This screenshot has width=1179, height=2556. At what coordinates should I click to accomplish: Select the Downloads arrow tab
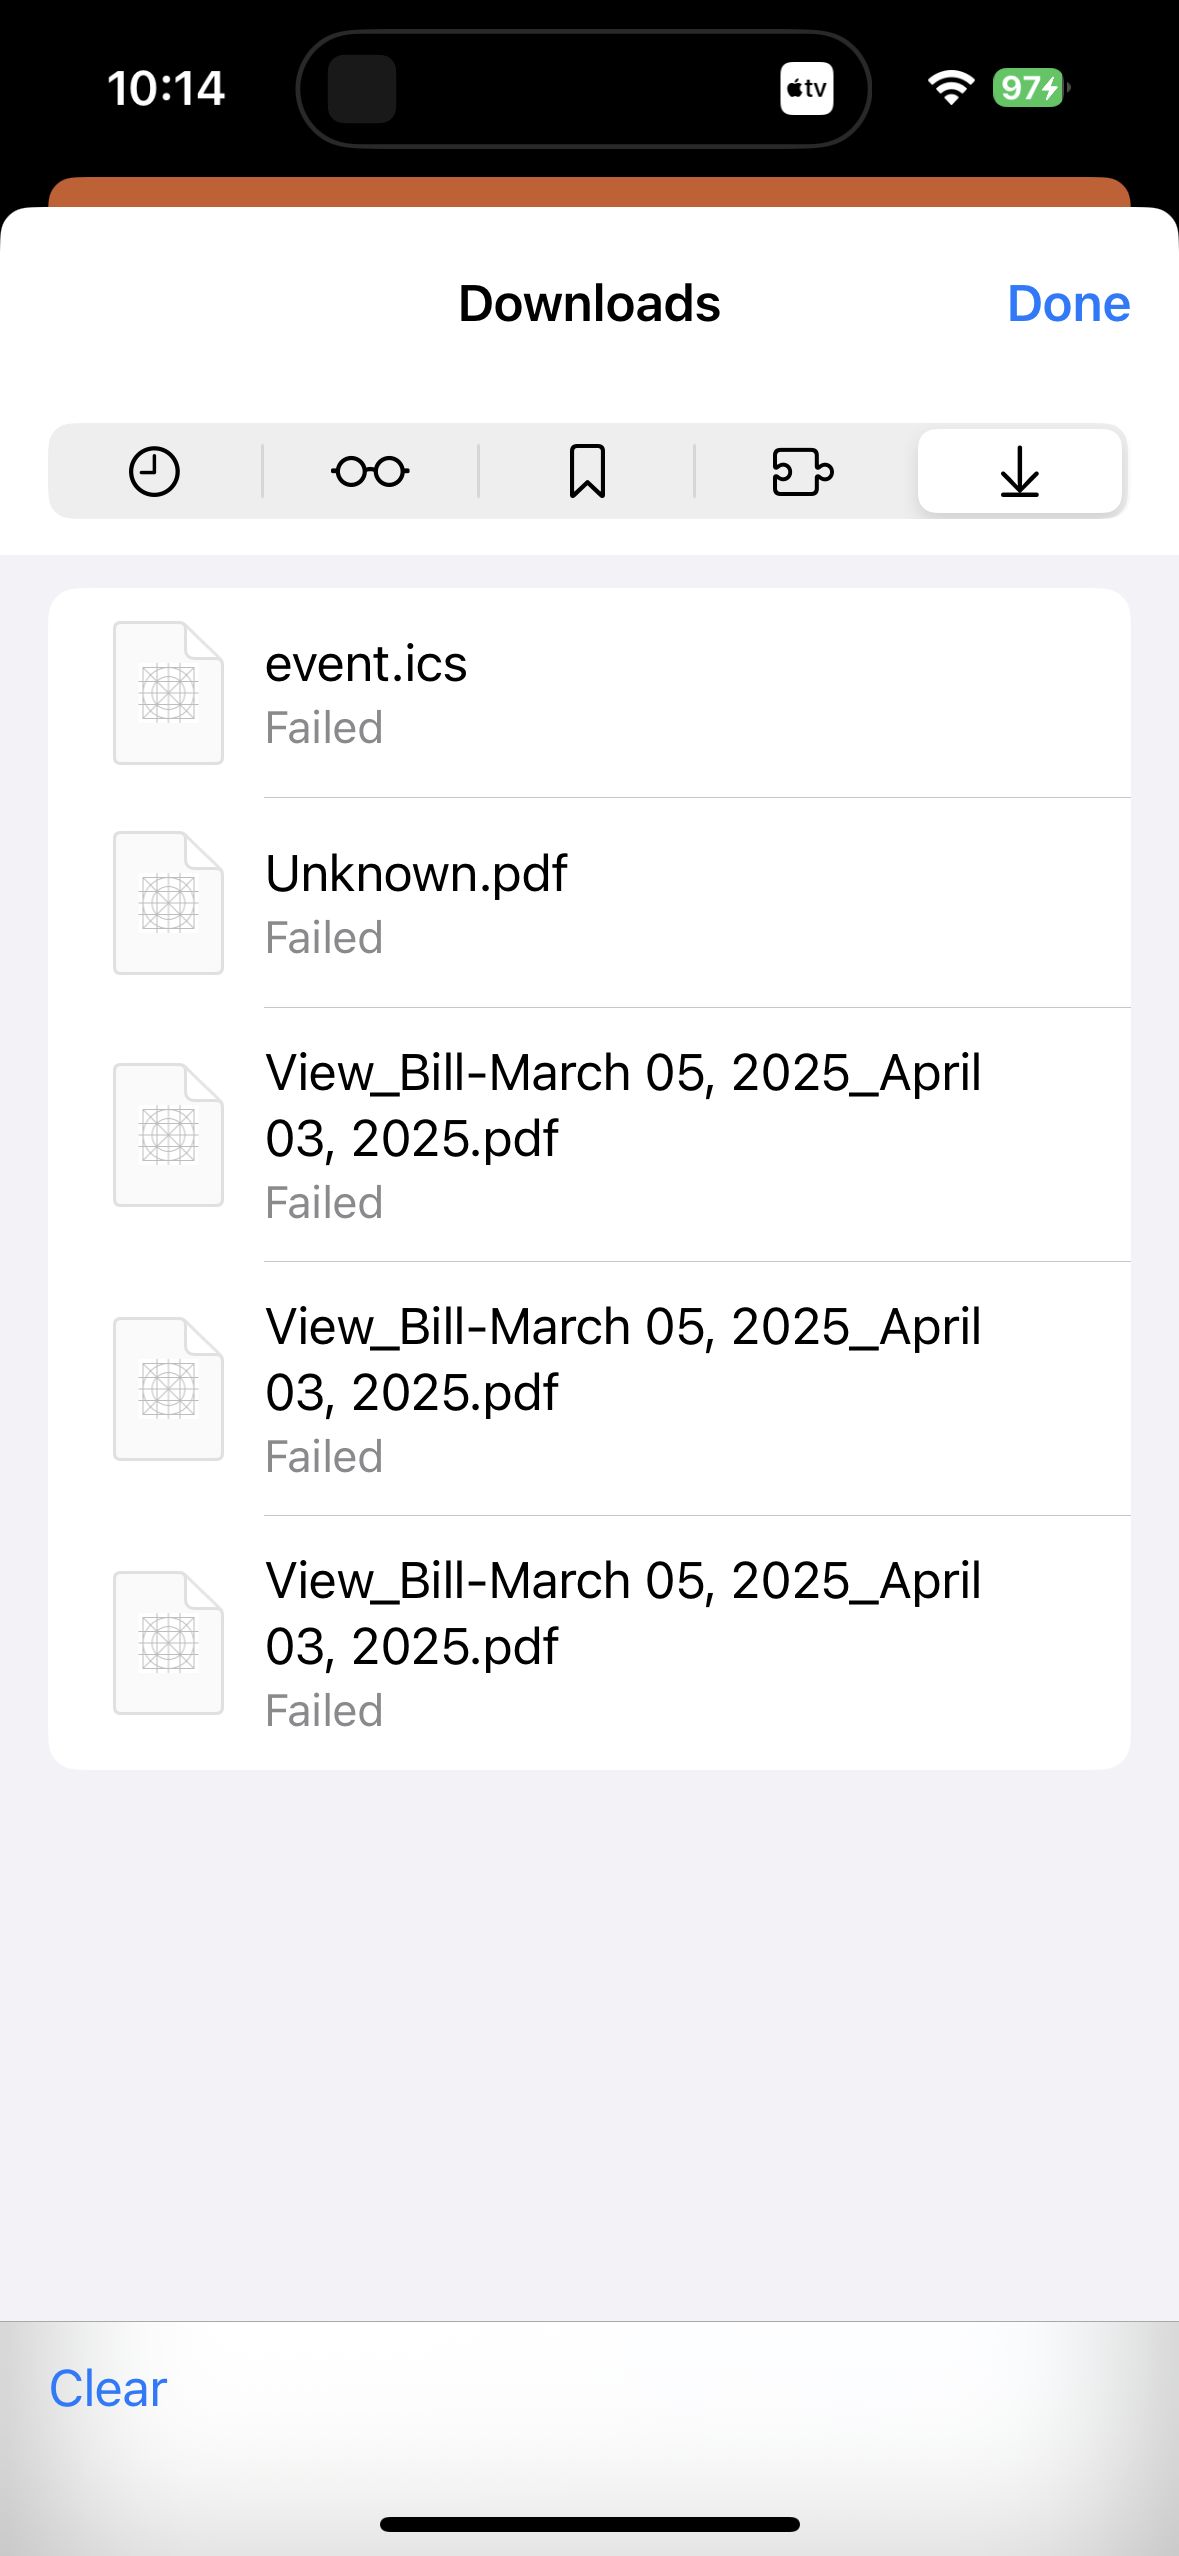point(1019,471)
